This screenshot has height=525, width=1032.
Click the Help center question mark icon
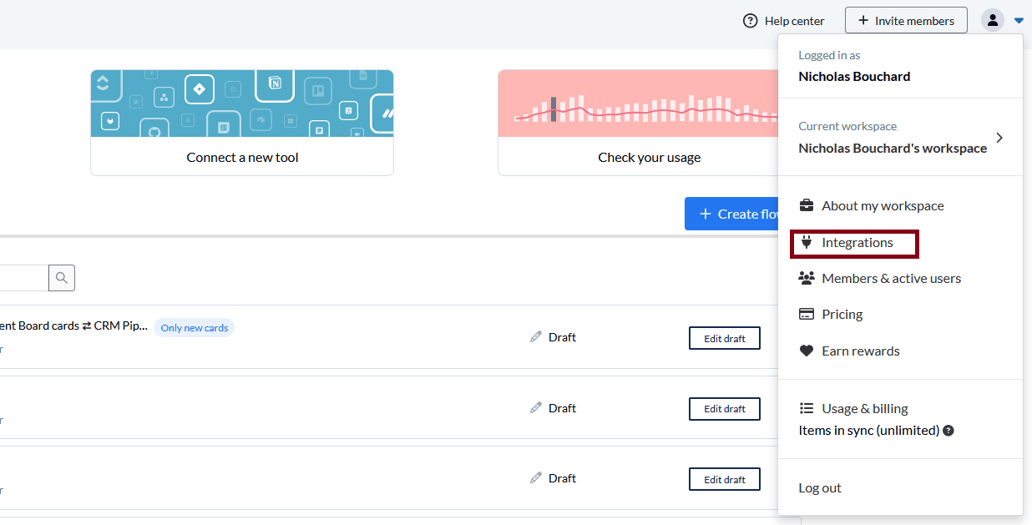pyautogui.click(x=750, y=21)
